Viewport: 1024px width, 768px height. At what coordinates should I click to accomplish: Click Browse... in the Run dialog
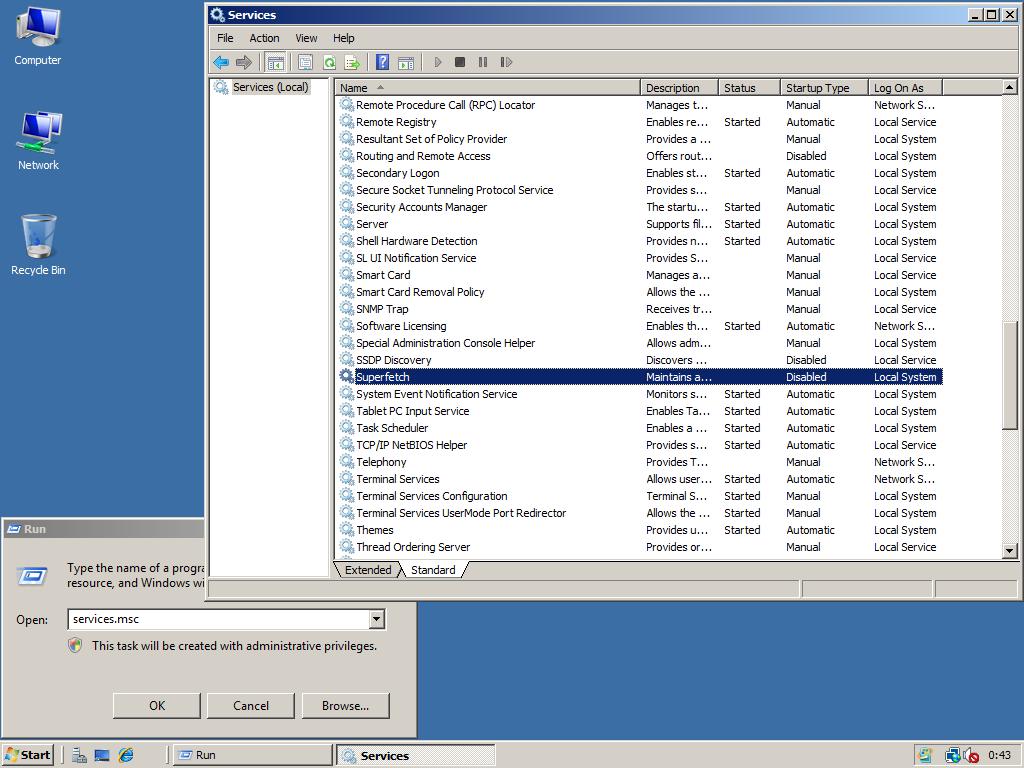[345, 705]
